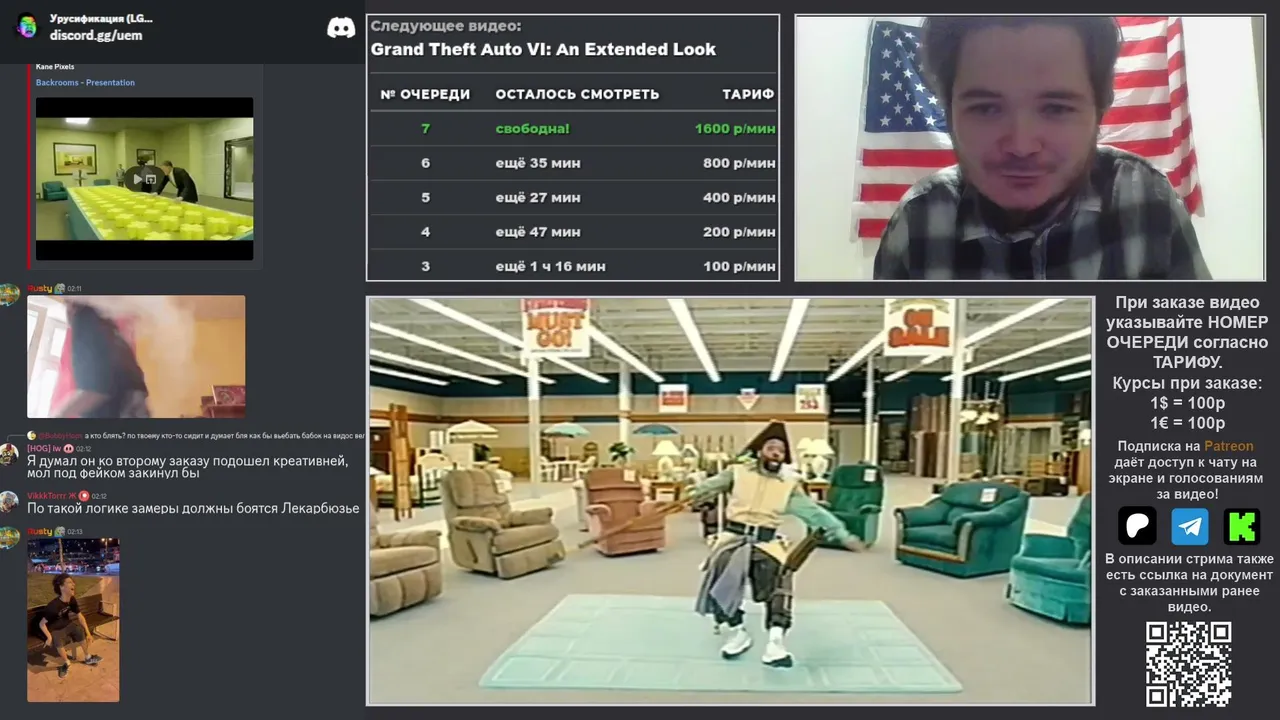Screen dimensions: 1280x720
Task: Select queue number 4 cell
Action: coord(426,232)
